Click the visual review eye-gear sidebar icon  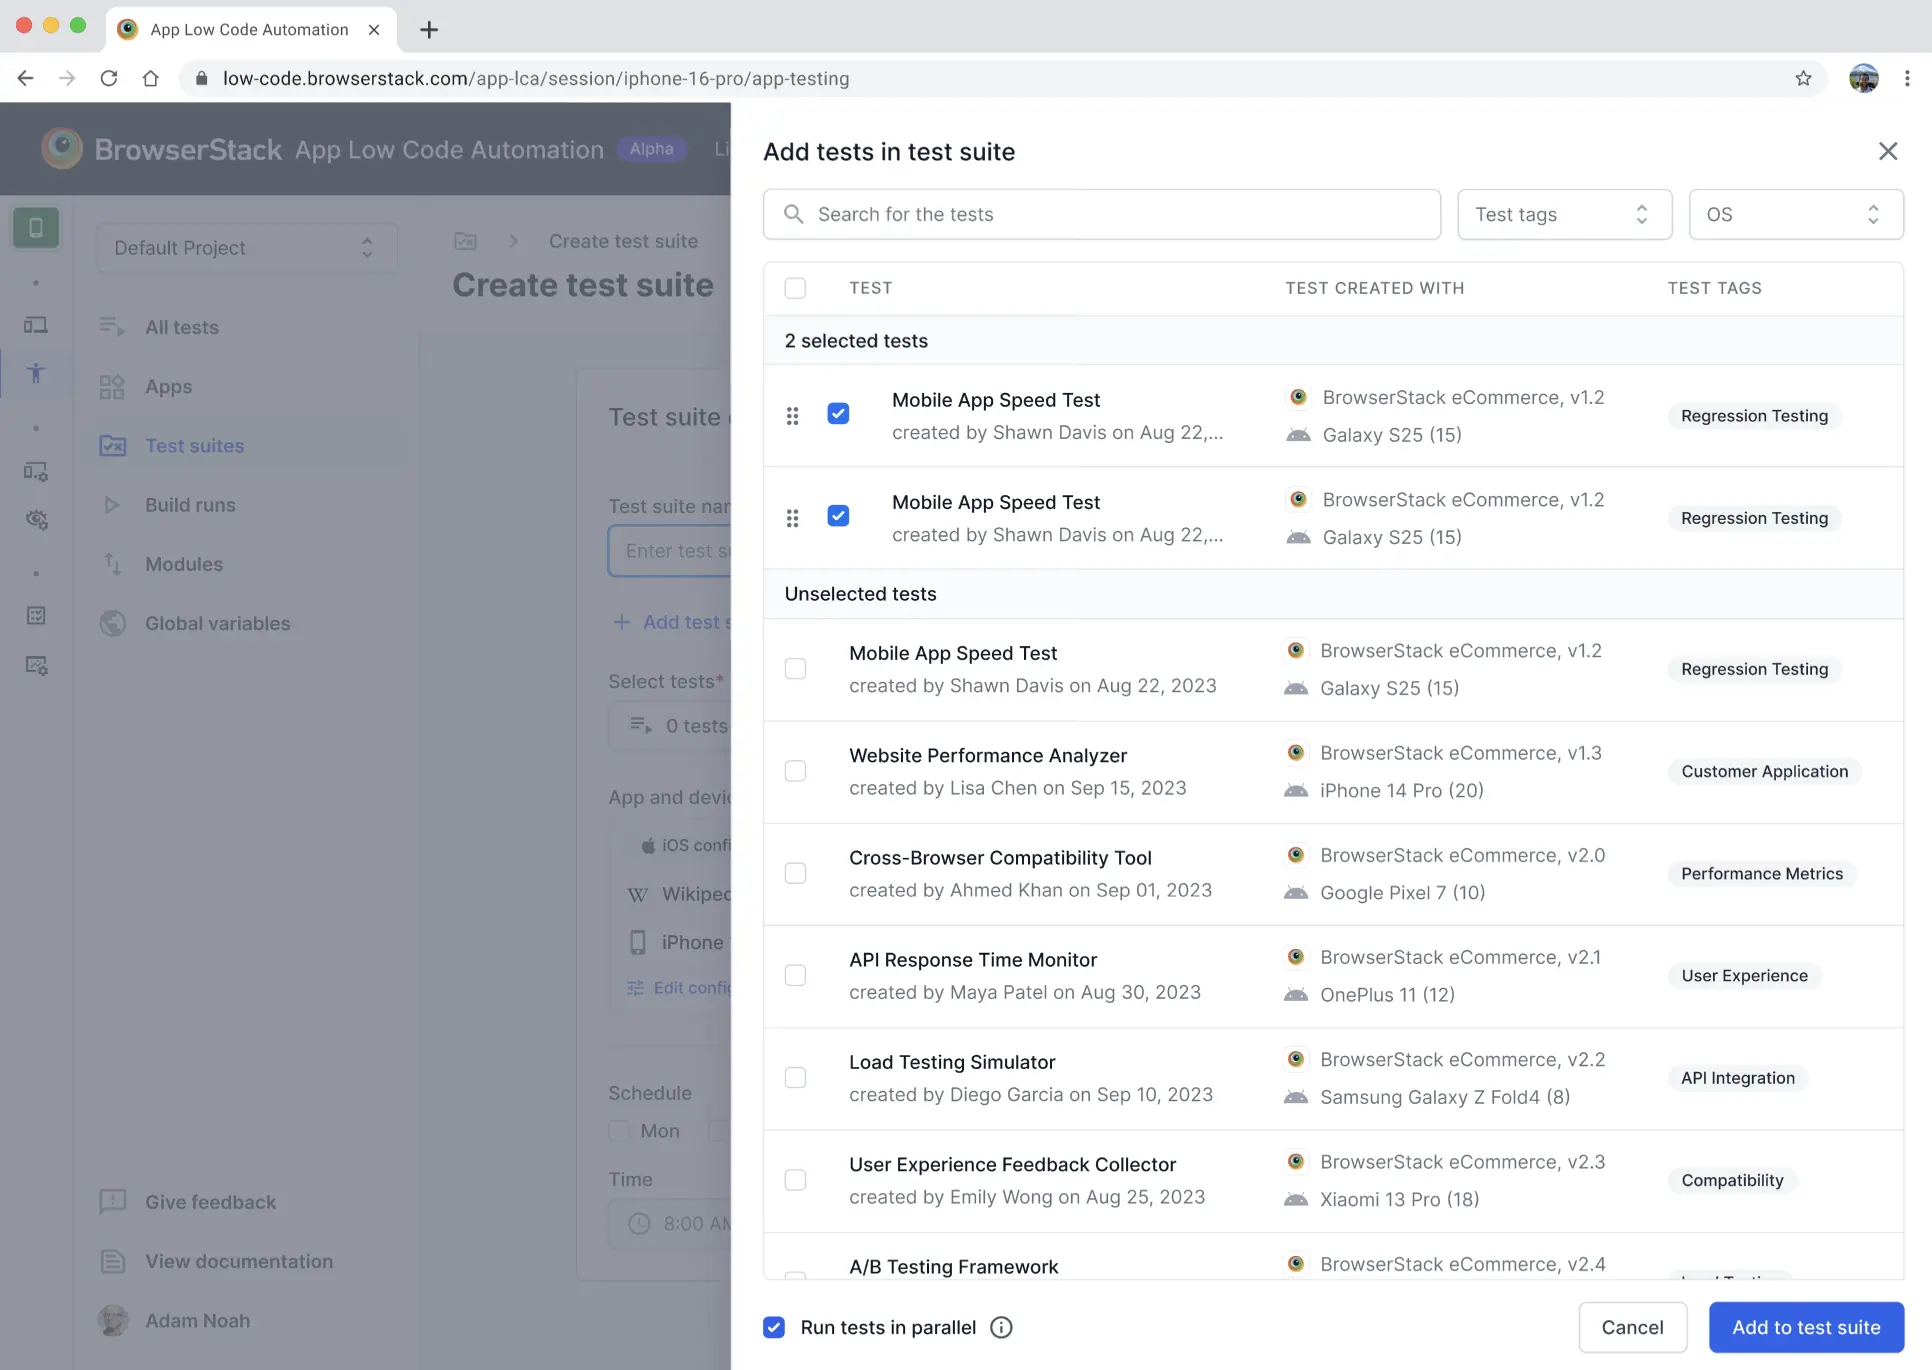pyautogui.click(x=36, y=519)
